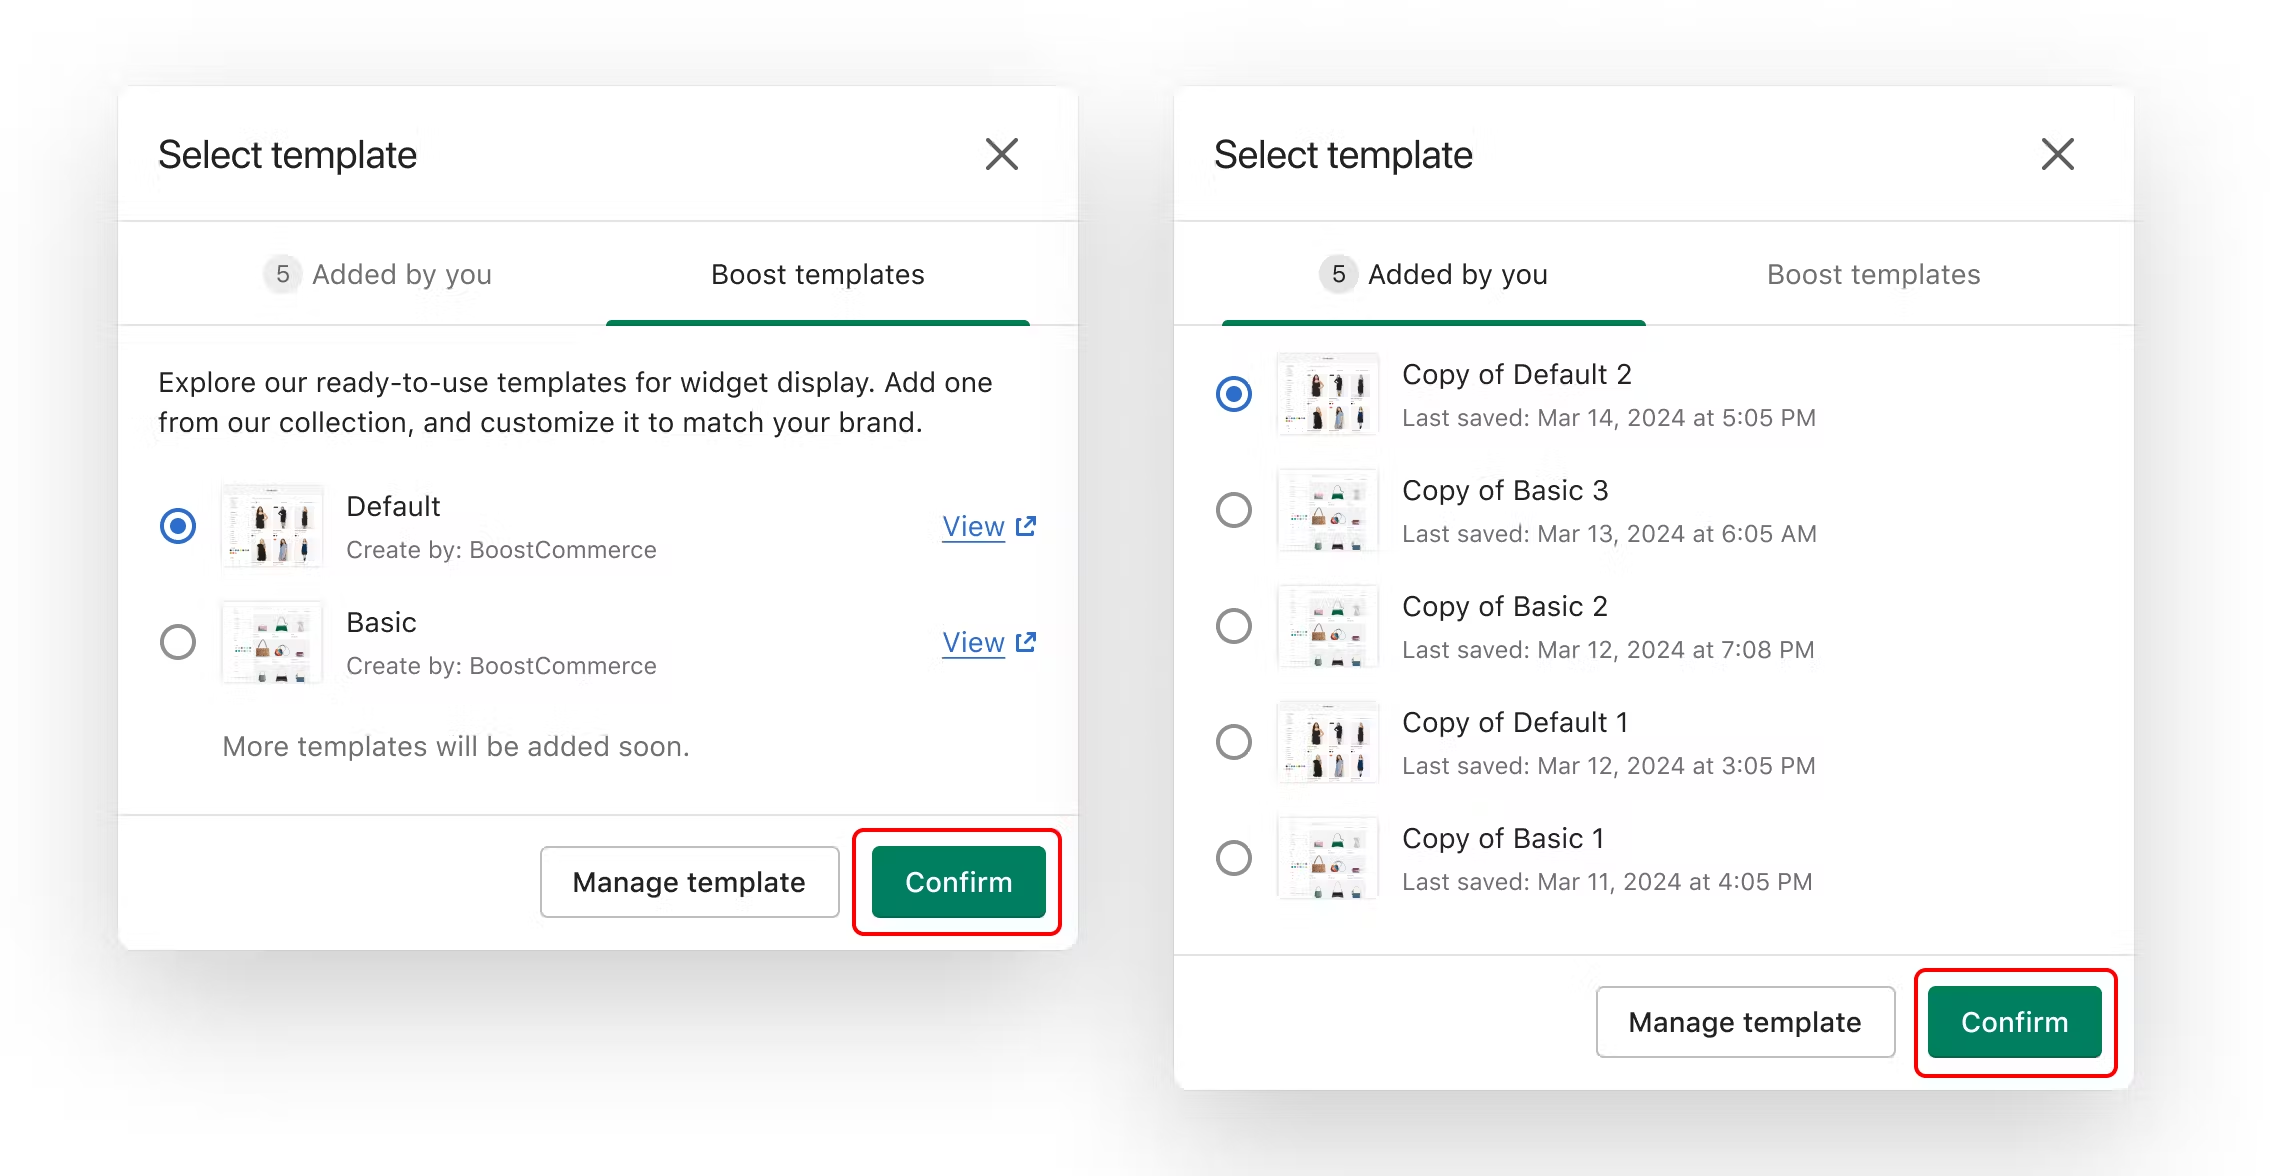The height and width of the screenshot is (1176, 2294).
Task: Choose Copy of Basic 1 radio option
Action: (1234, 858)
